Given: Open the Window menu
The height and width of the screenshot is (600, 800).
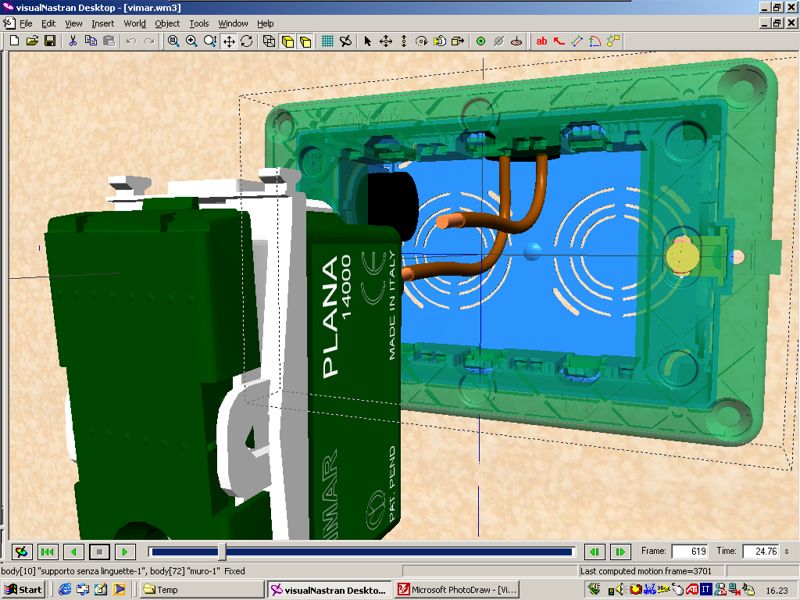Looking at the screenshot, I should click(x=233, y=23).
